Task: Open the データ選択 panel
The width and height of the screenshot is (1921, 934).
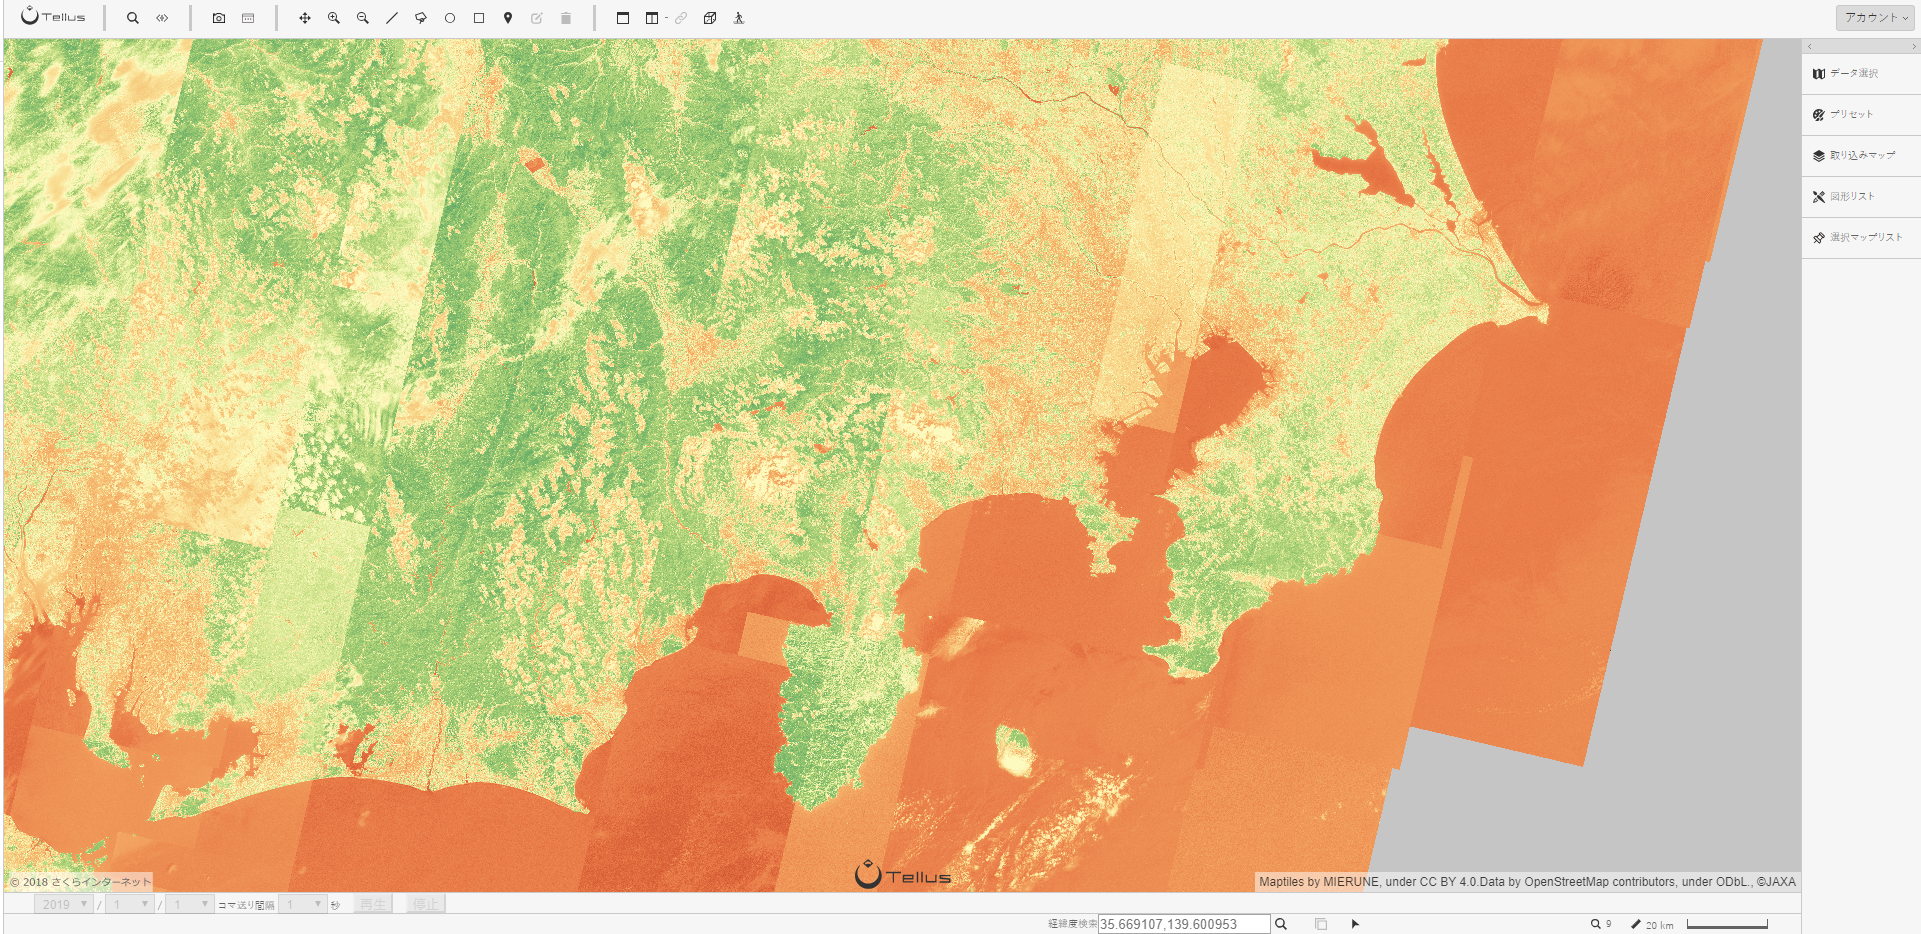Action: coord(1861,74)
